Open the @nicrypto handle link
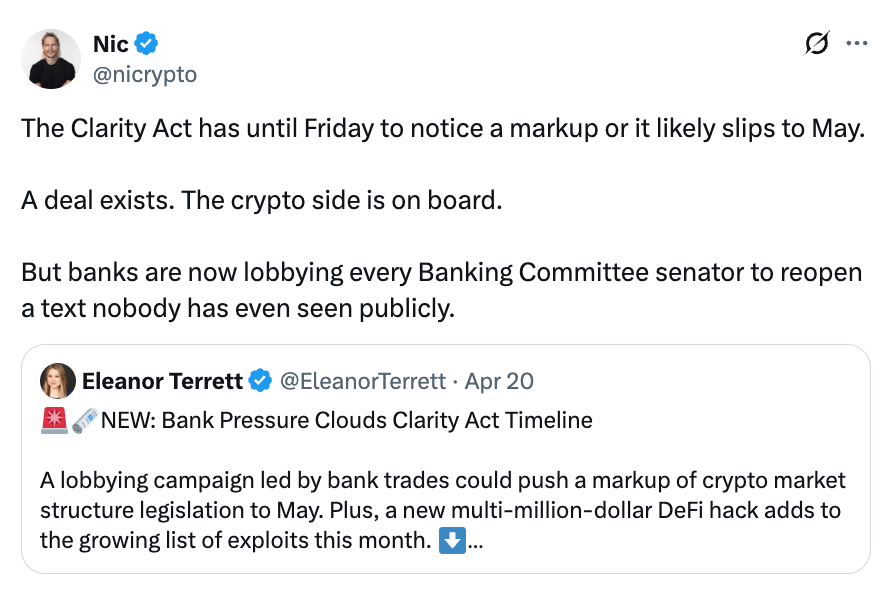The height and width of the screenshot is (593, 881). 144,74
